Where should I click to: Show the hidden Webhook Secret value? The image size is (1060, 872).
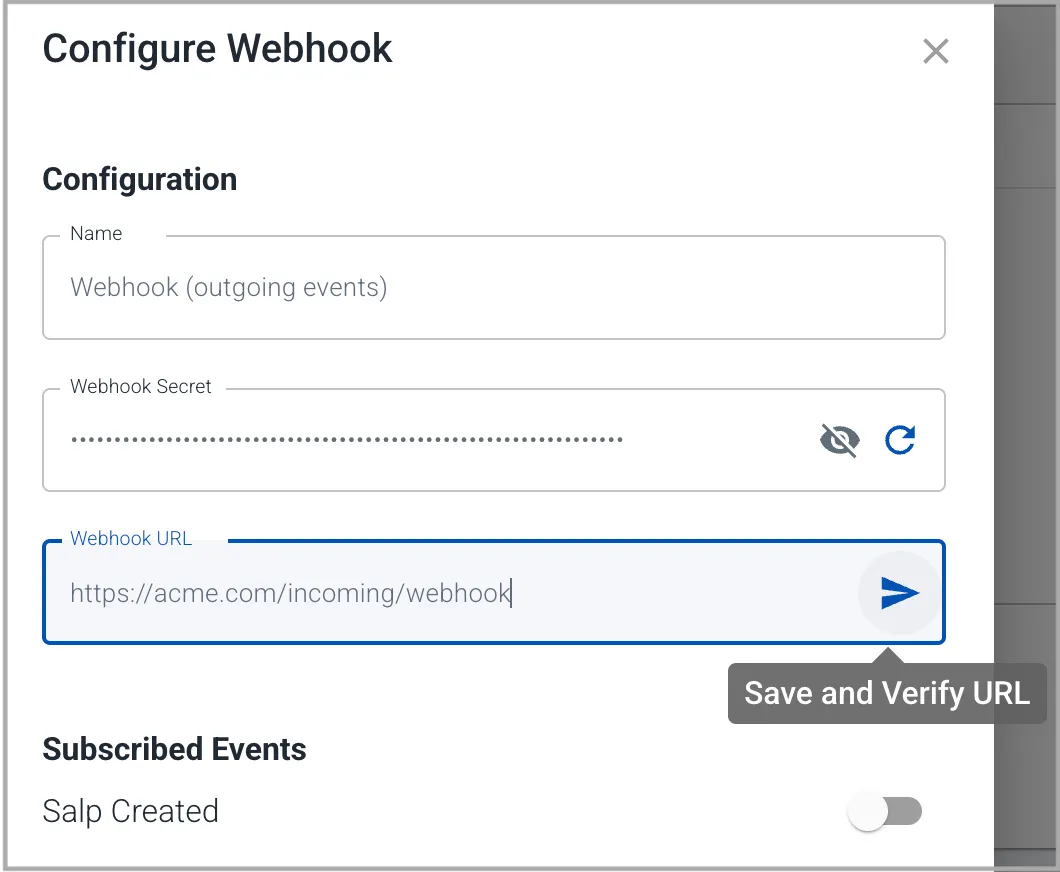pos(840,440)
